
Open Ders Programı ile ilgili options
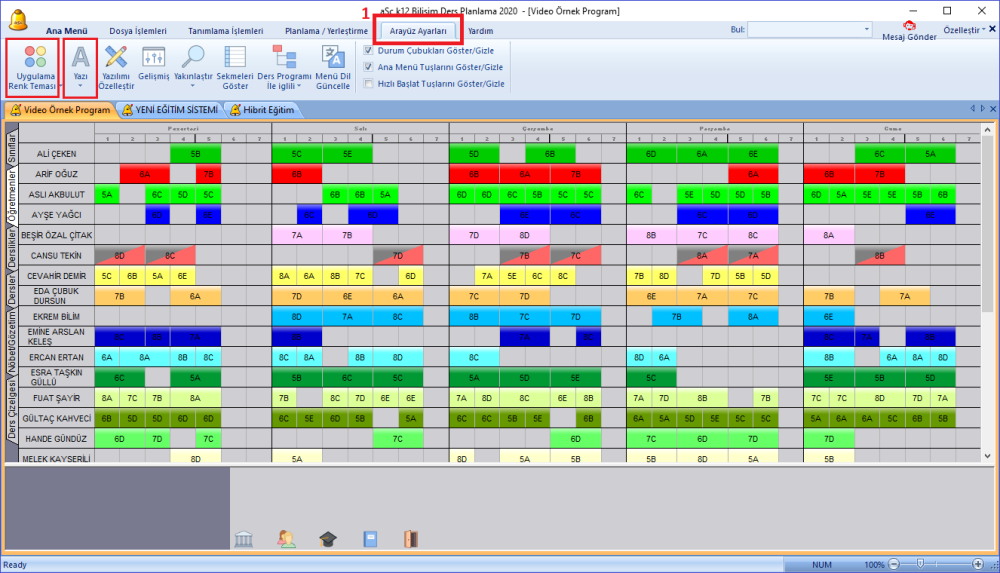click(x=284, y=68)
